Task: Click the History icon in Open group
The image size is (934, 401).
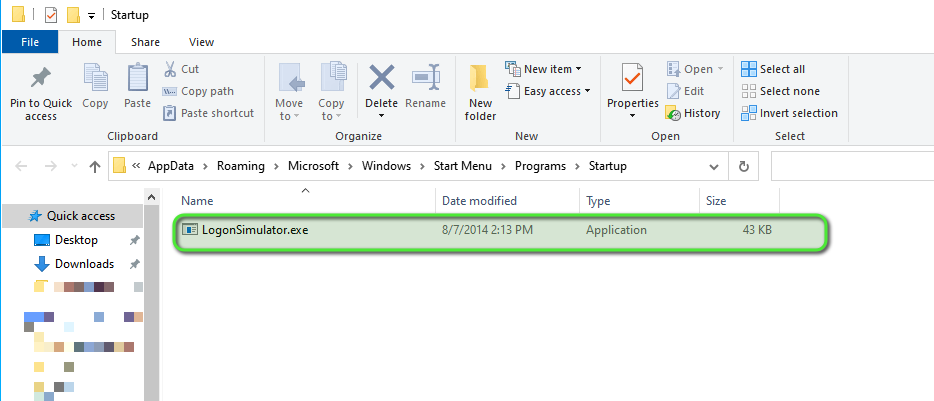Action: (x=674, y=113)
